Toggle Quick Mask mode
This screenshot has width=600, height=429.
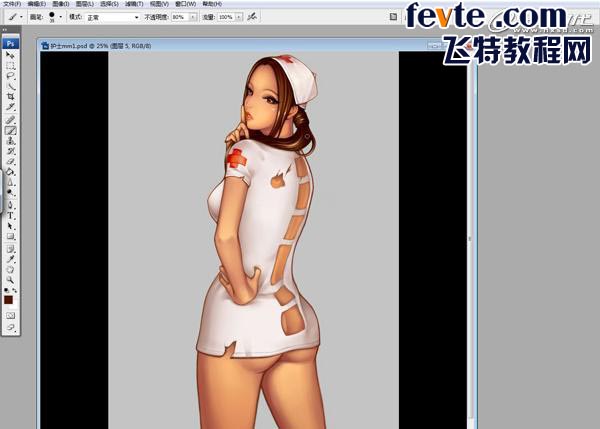(11, 316)
